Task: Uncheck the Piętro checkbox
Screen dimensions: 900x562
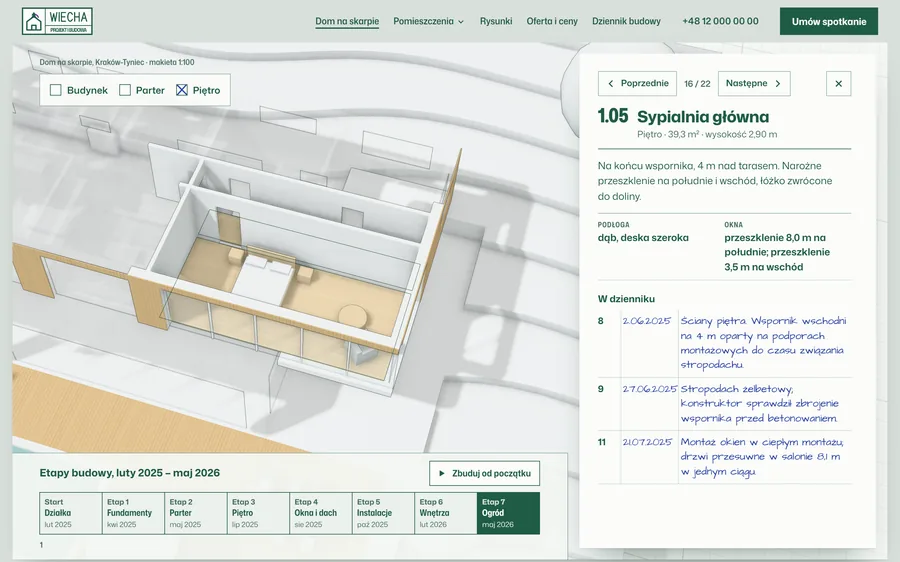Action: coord(182,90)
